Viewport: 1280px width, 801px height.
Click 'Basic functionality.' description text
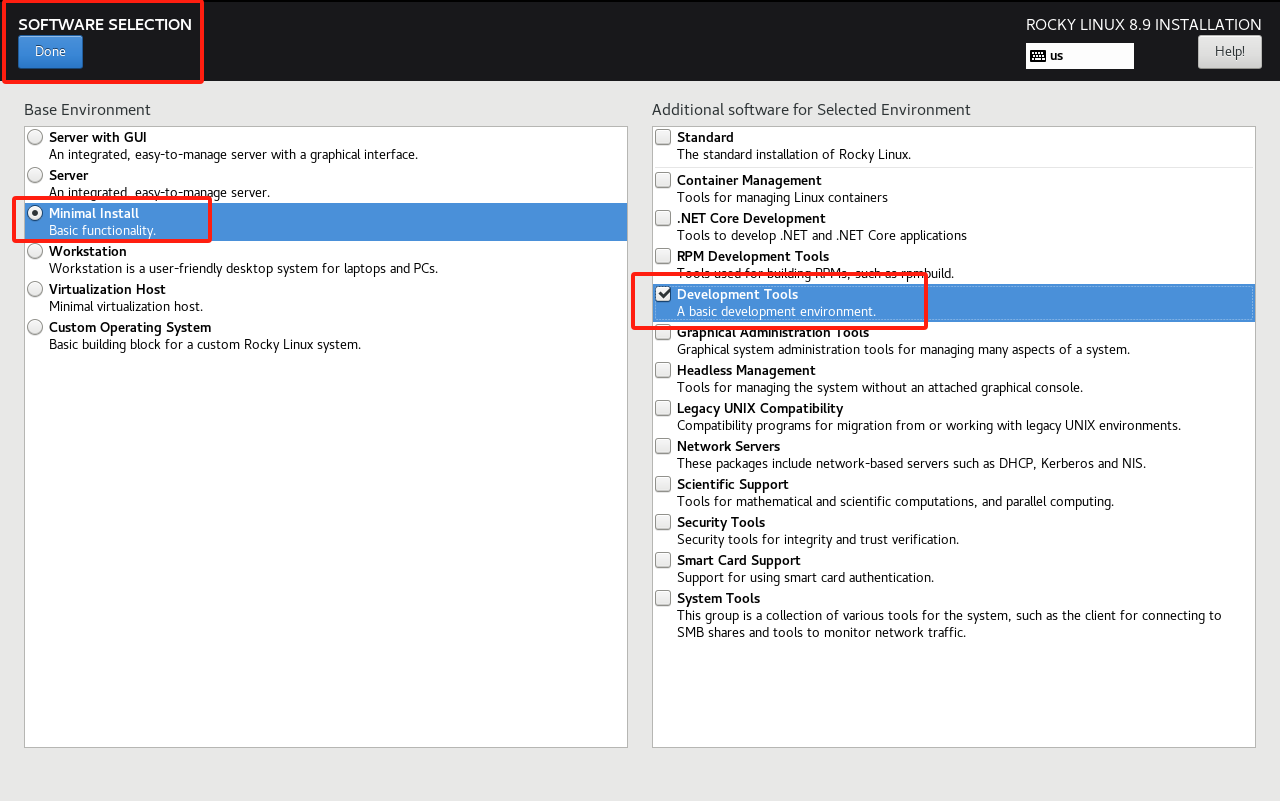point(102,231)
